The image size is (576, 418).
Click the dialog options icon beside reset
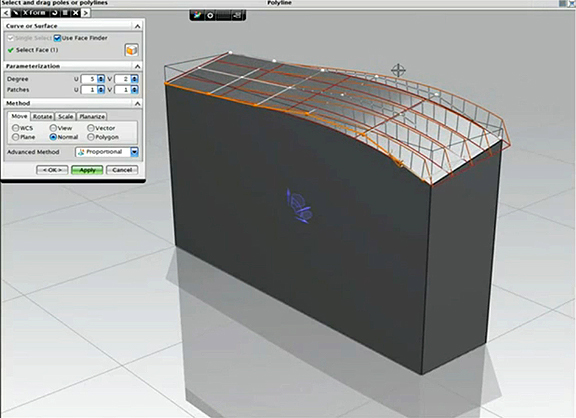tap(65, 13)
